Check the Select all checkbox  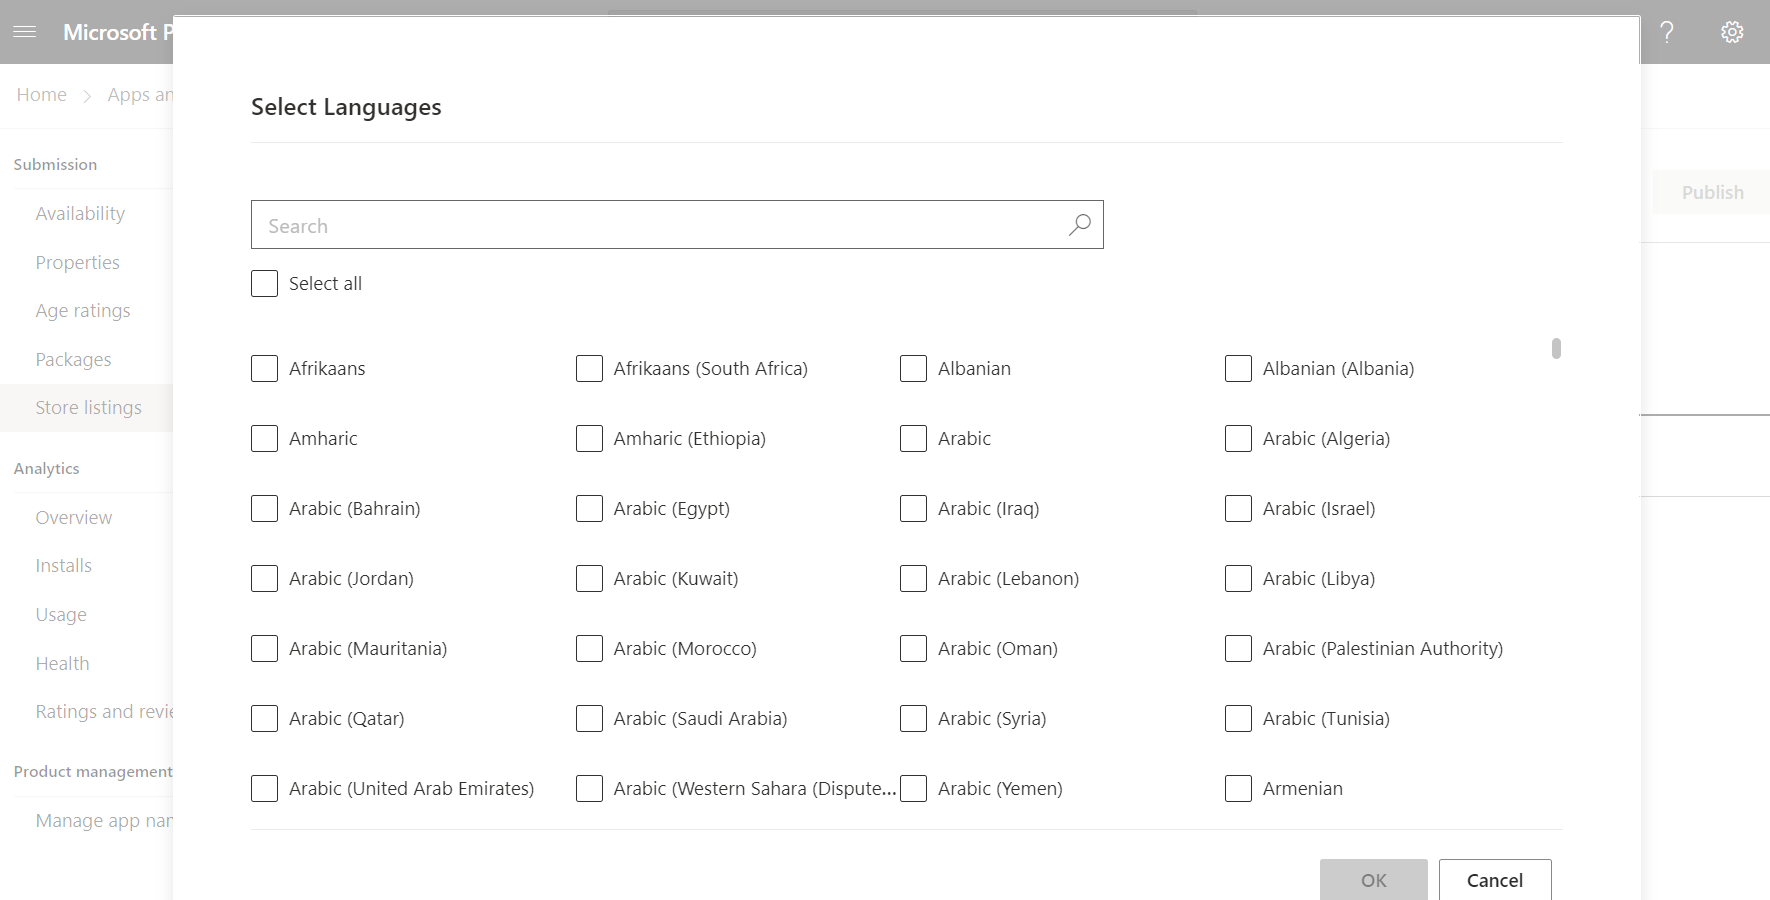pos(264,284)
